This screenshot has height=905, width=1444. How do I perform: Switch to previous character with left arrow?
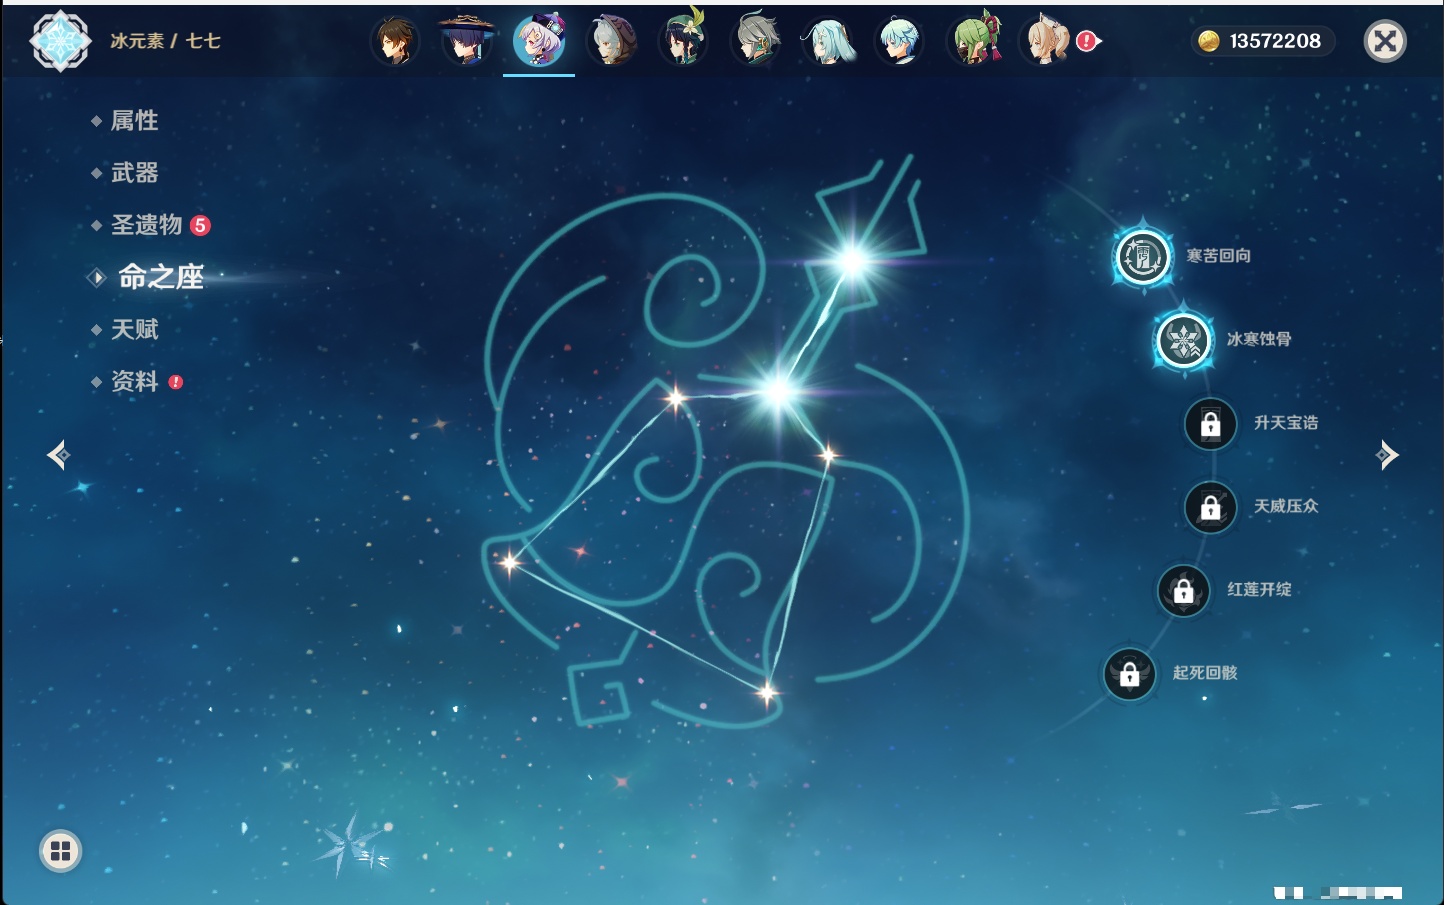coord(59,455)
